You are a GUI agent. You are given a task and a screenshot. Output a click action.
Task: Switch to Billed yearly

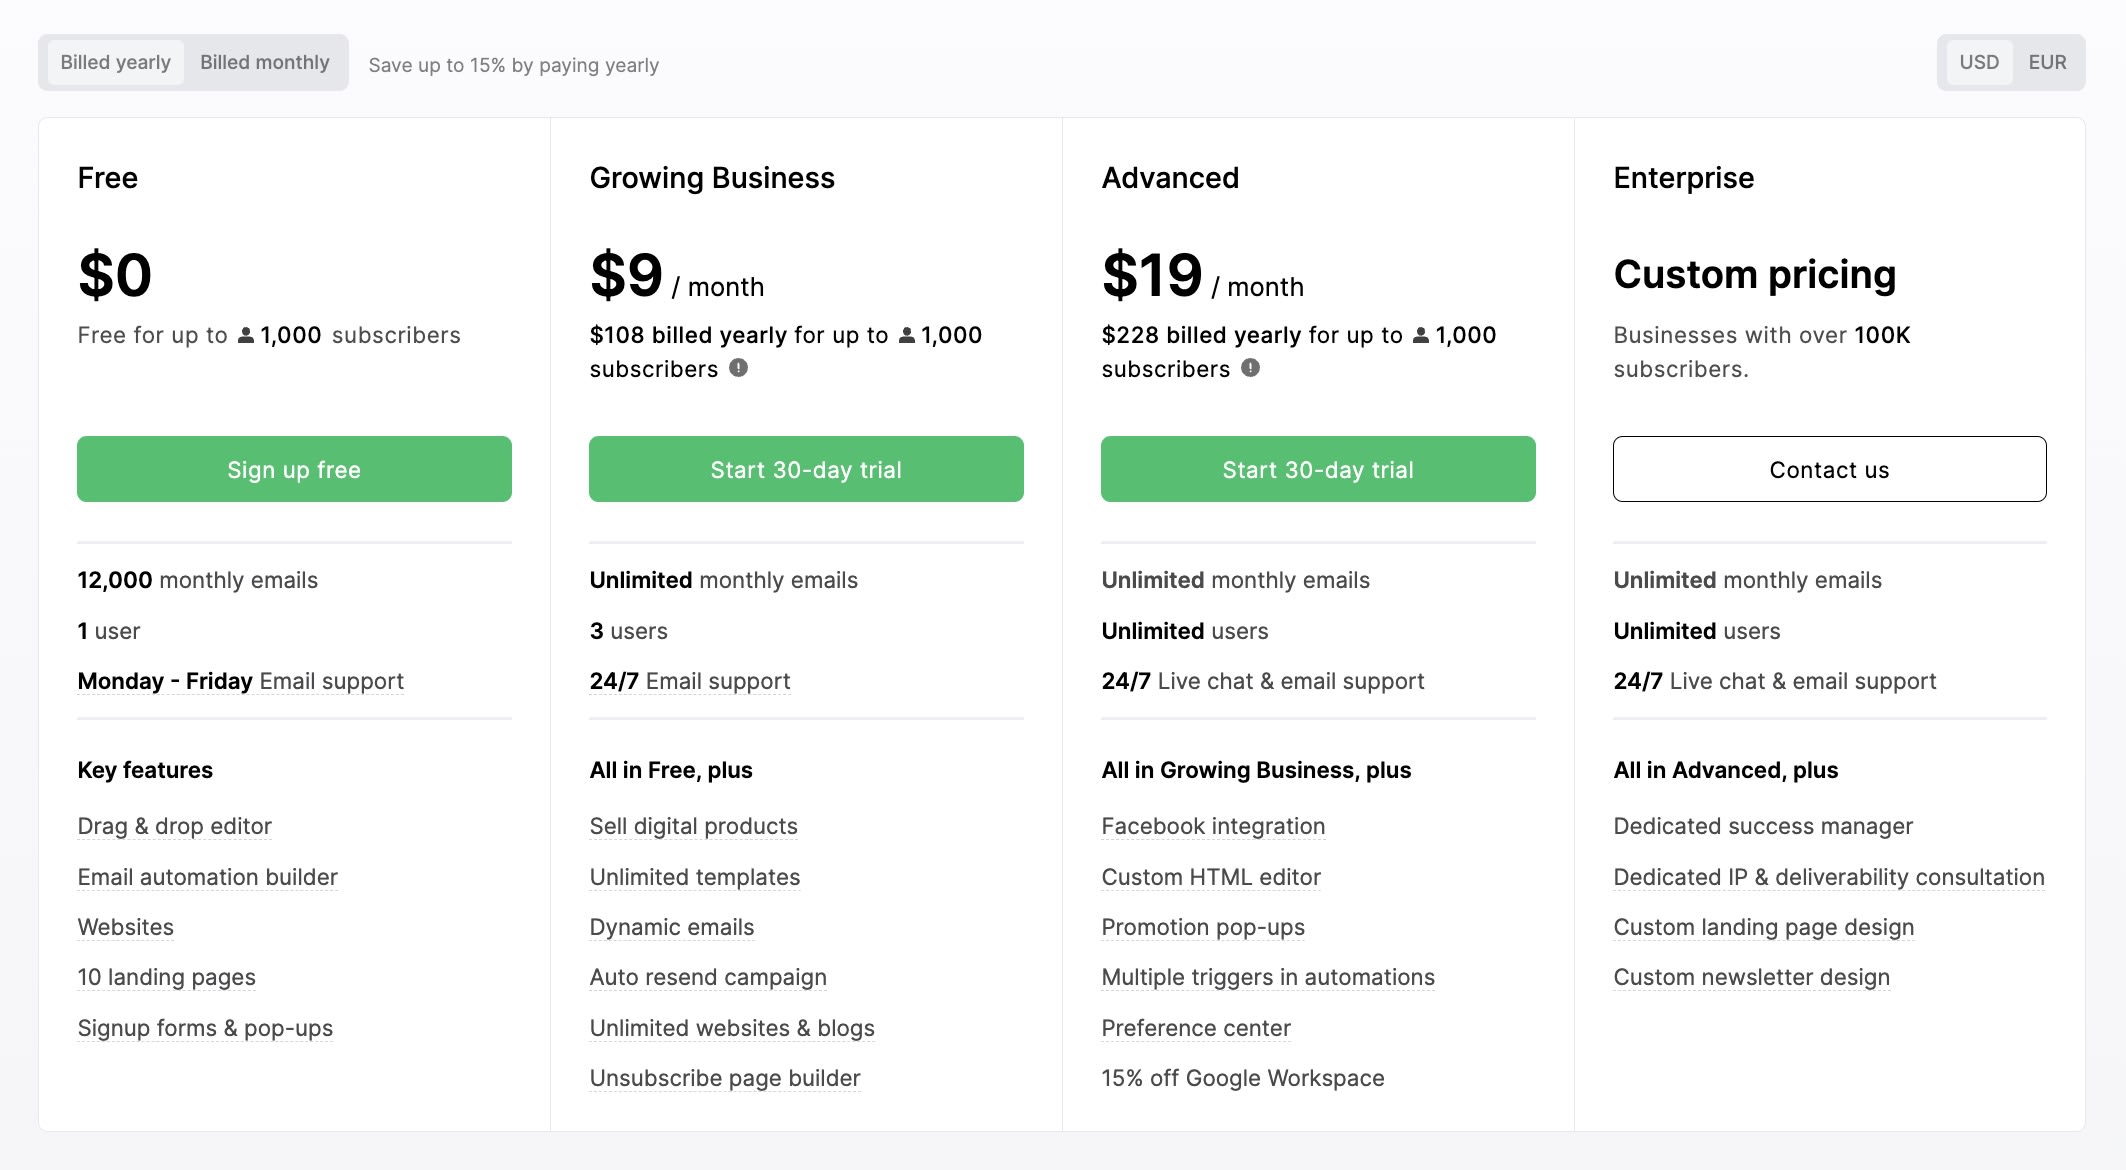[x=115, y=62]
